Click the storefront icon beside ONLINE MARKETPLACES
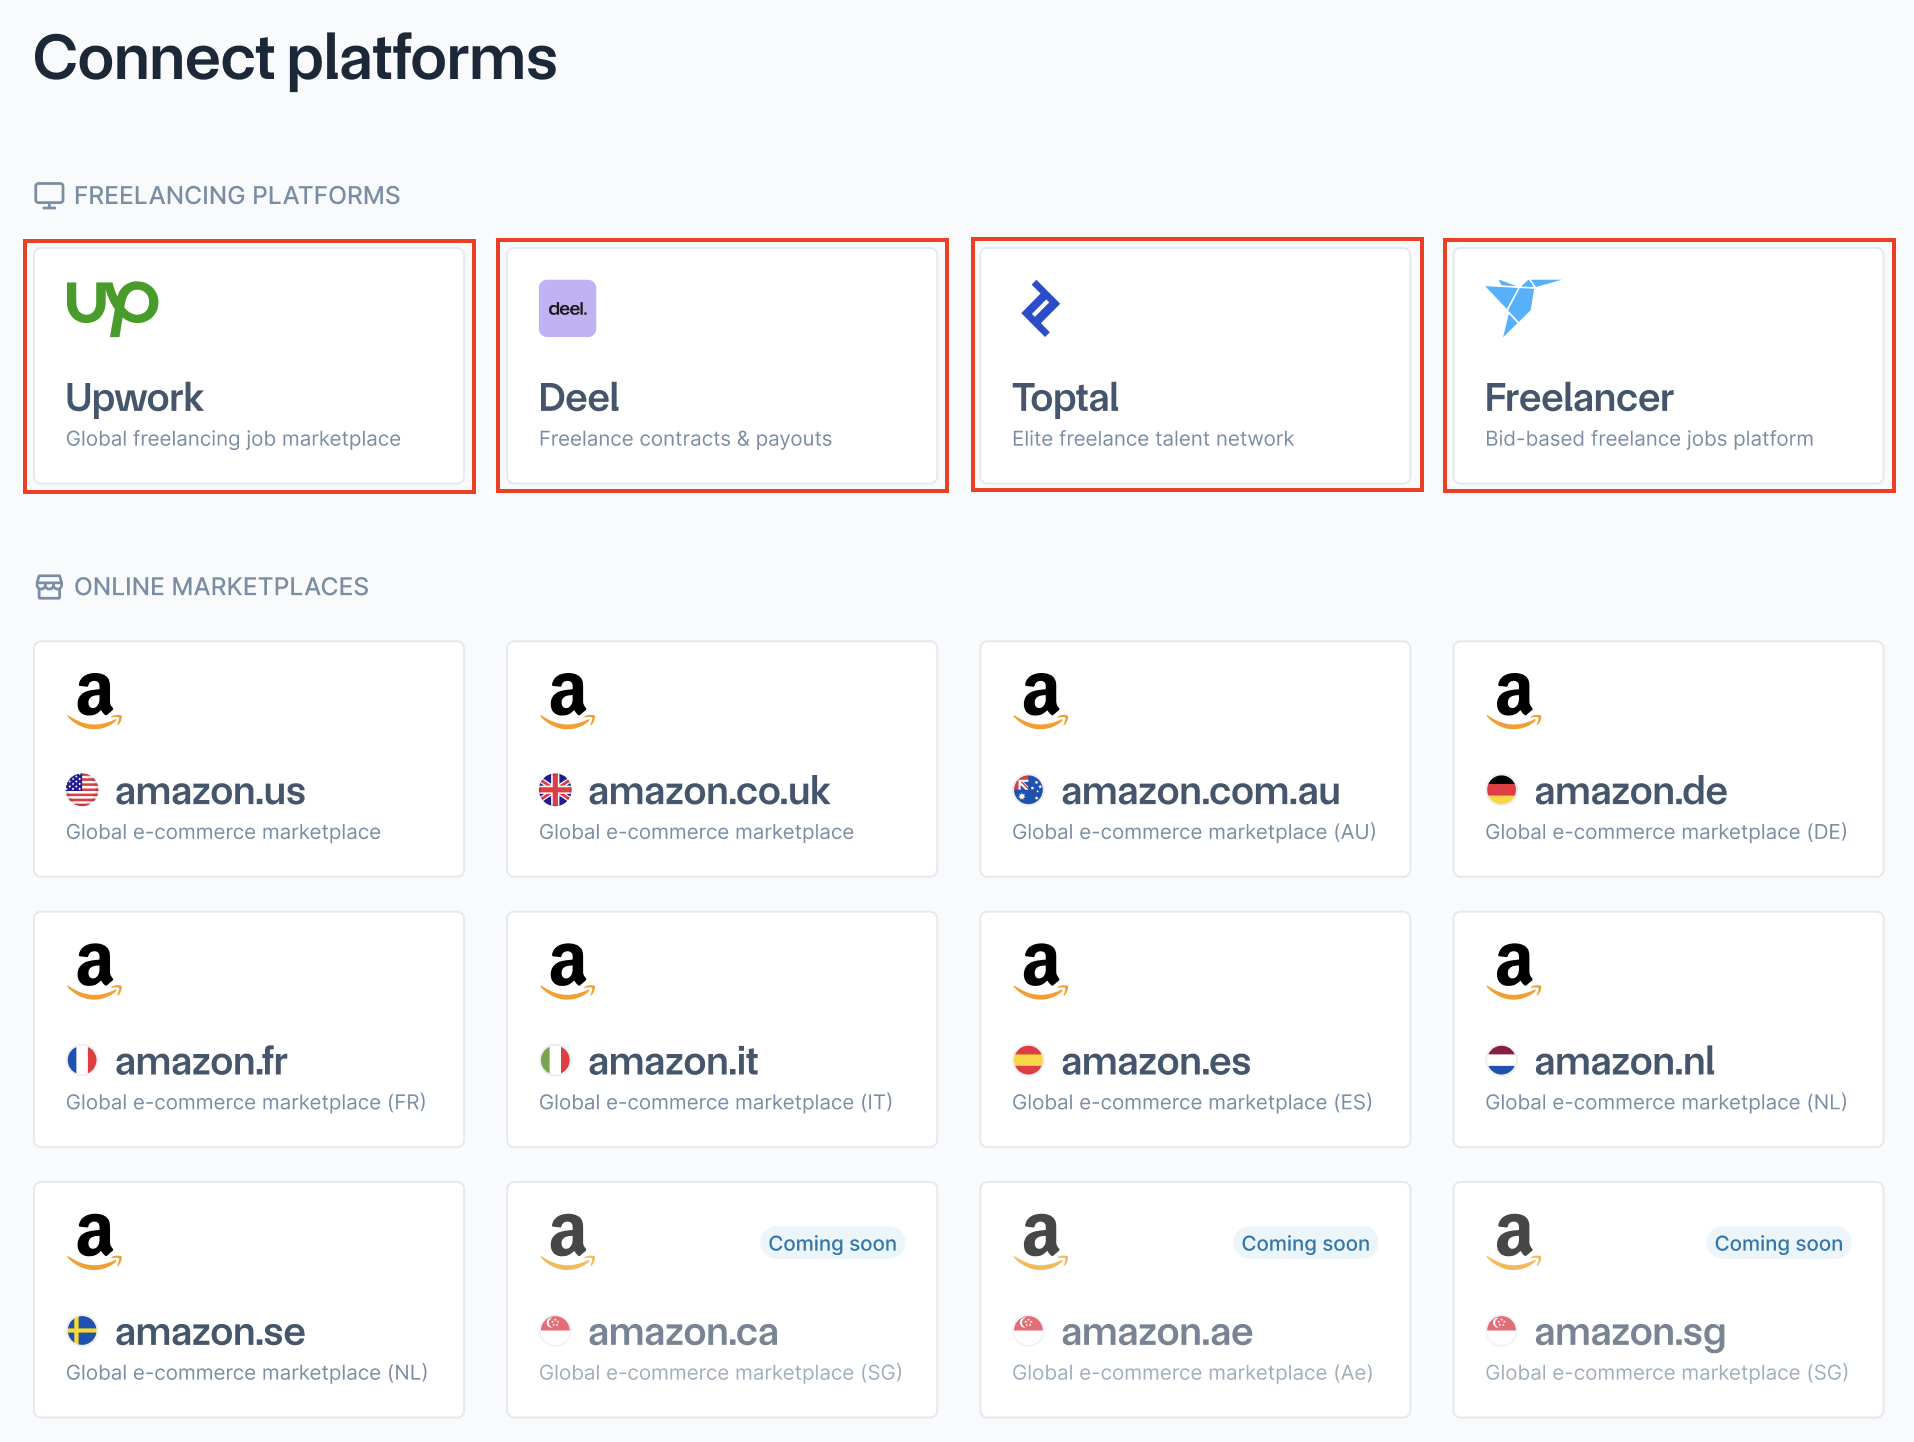 [x=49, y=586]
